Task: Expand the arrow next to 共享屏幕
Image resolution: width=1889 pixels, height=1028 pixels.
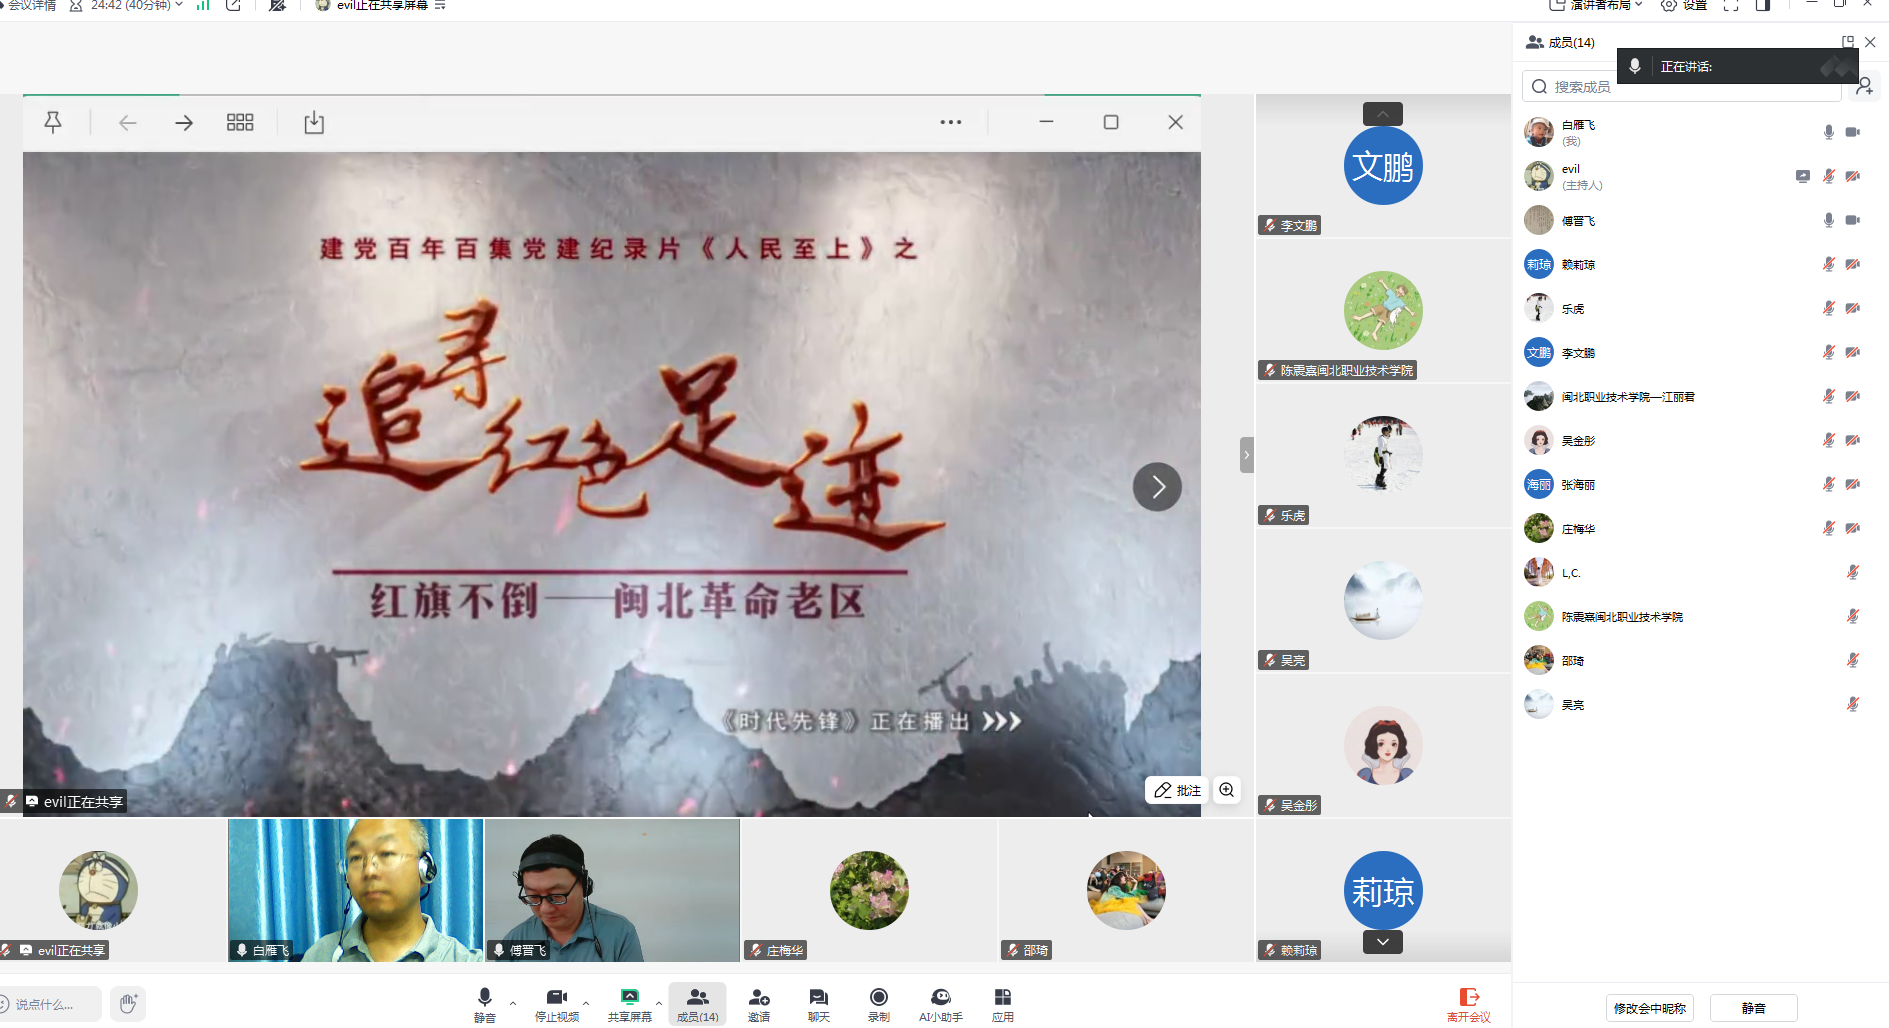Action: (659, 1002)
